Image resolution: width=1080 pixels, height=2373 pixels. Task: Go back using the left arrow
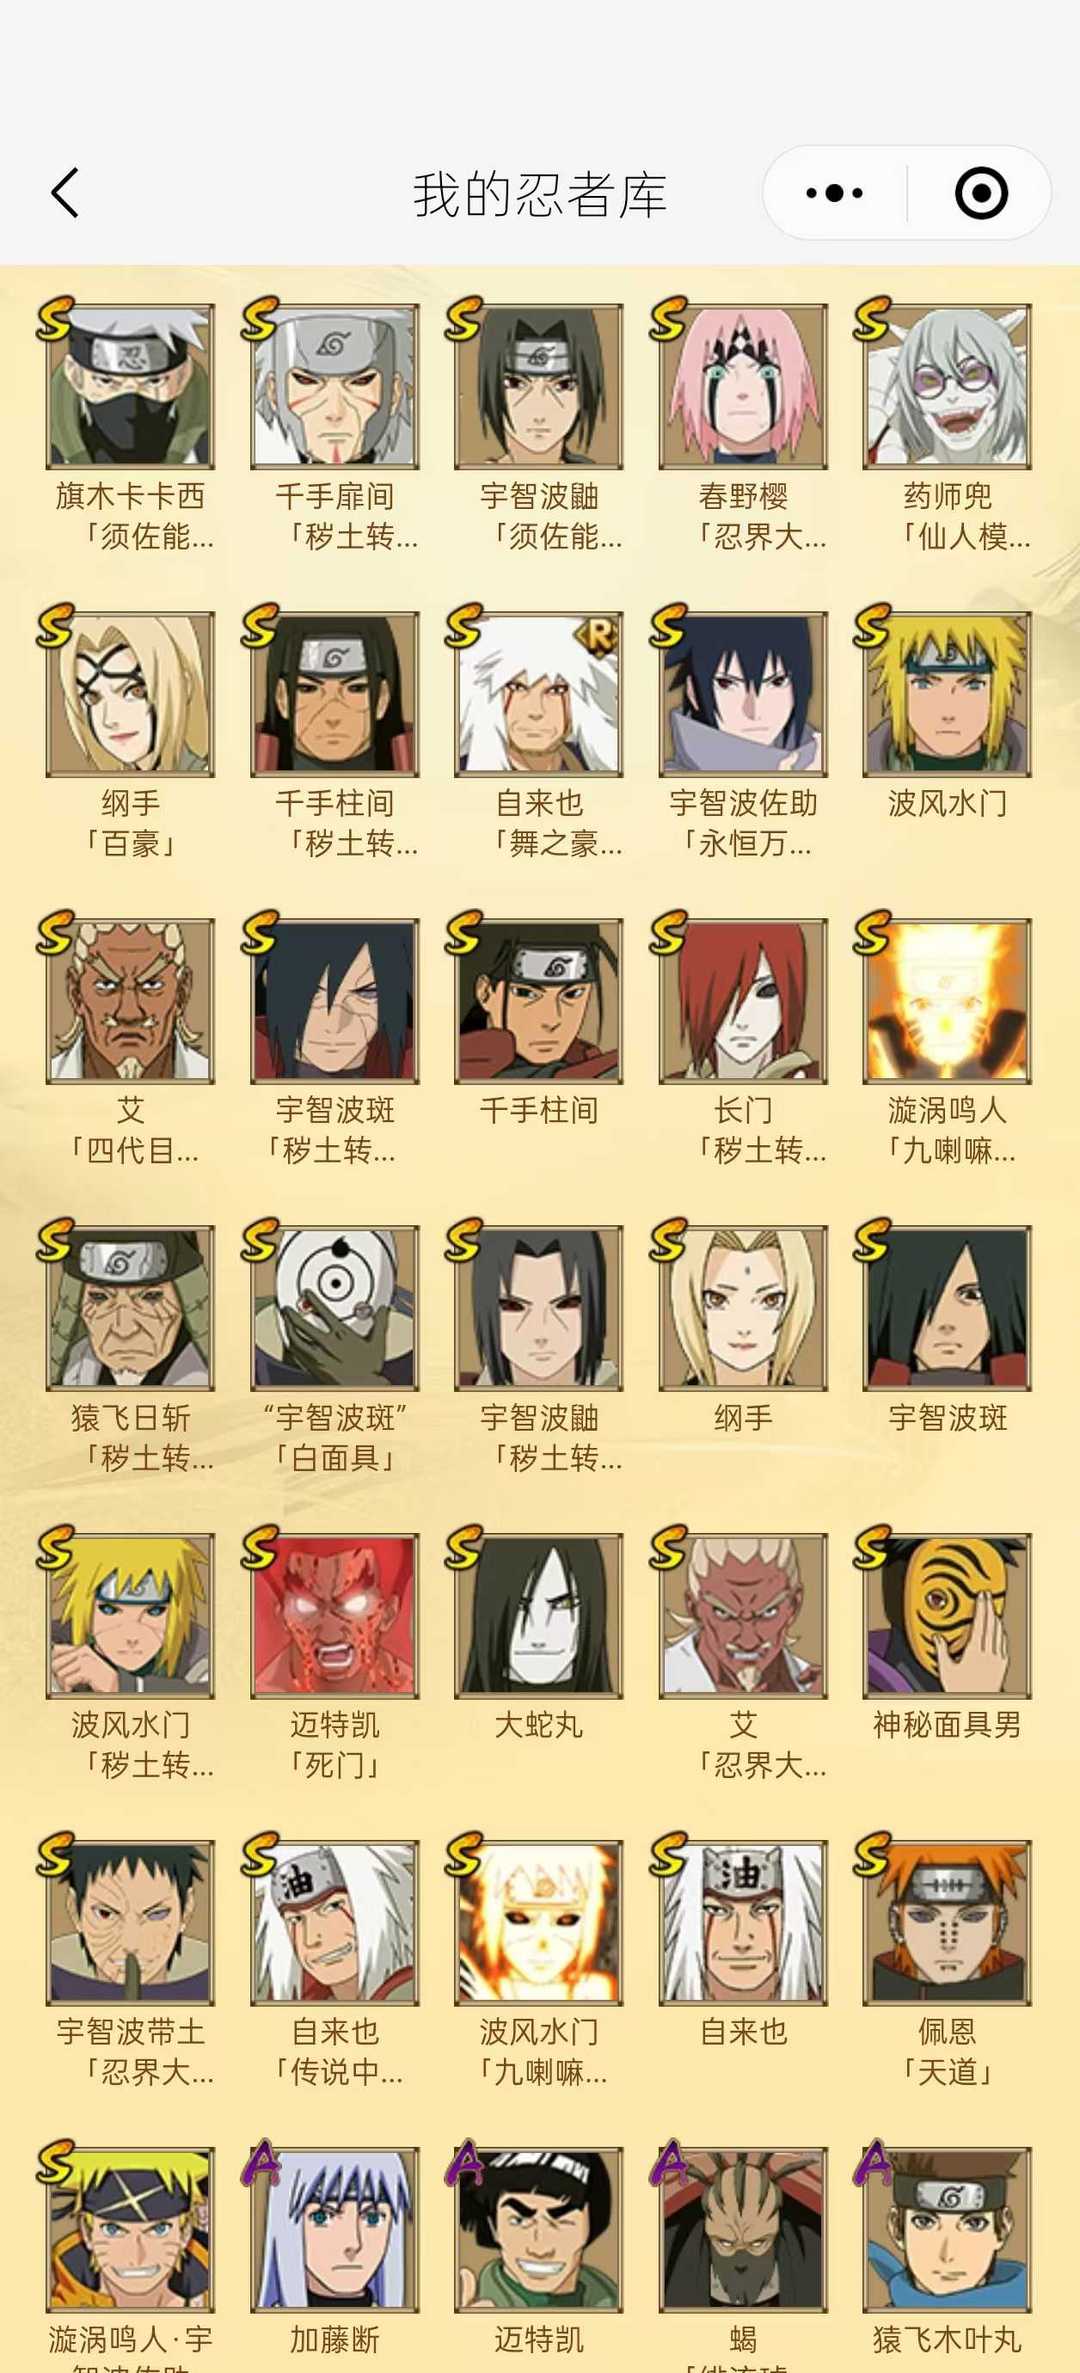65,193
